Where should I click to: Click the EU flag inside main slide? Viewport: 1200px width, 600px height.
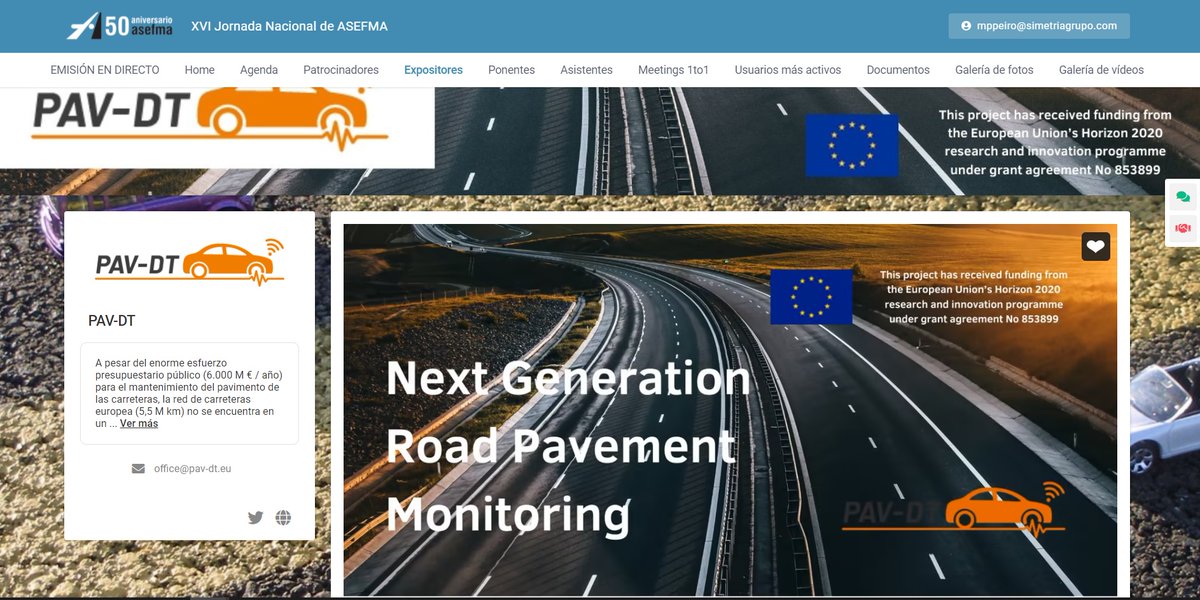click(x=811, y=296)
